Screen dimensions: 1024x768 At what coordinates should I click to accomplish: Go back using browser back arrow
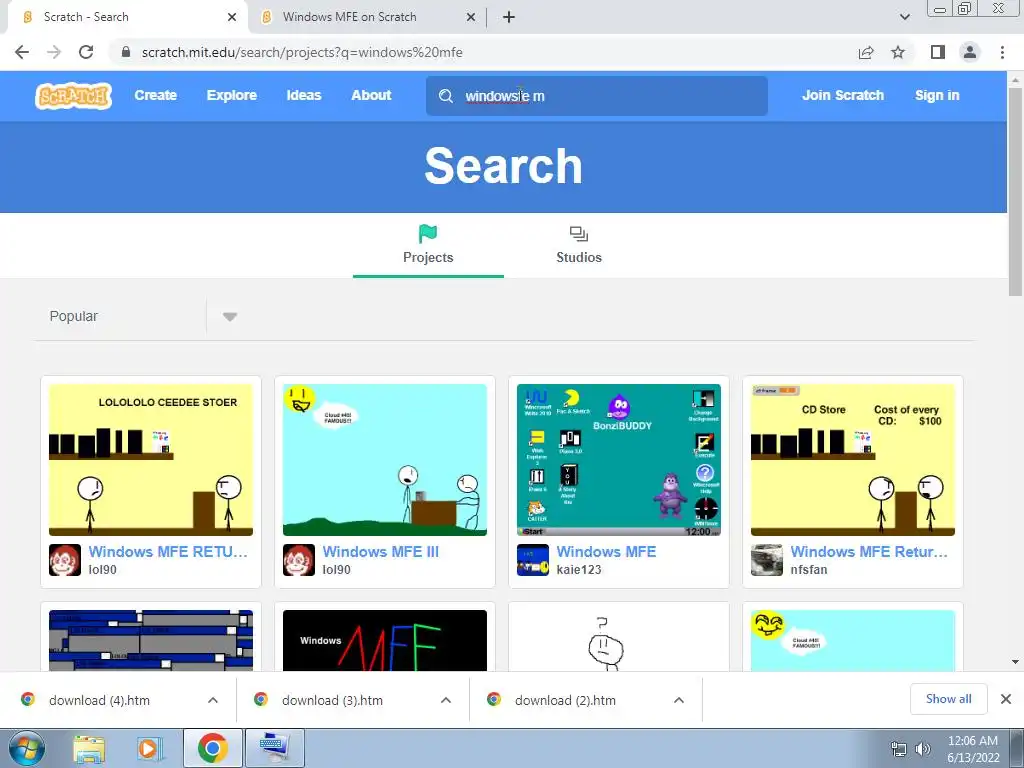(x=22, y=52)
